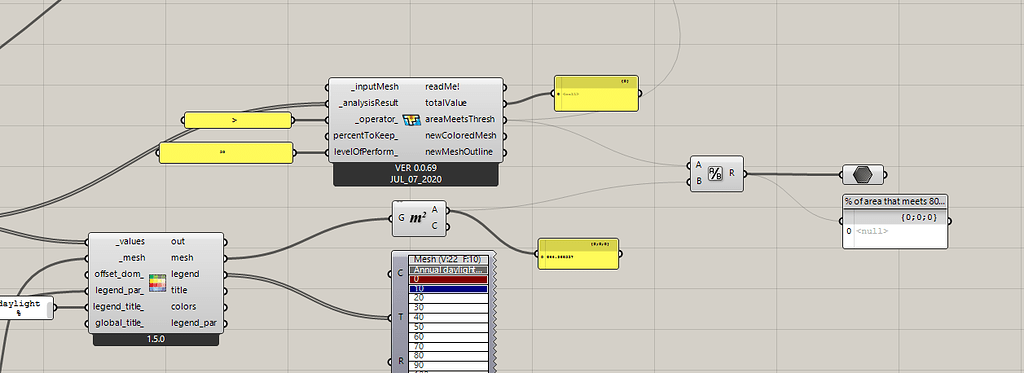1024x373 pixels.
Task: Select the '60' list row
Action: [449, 337]
